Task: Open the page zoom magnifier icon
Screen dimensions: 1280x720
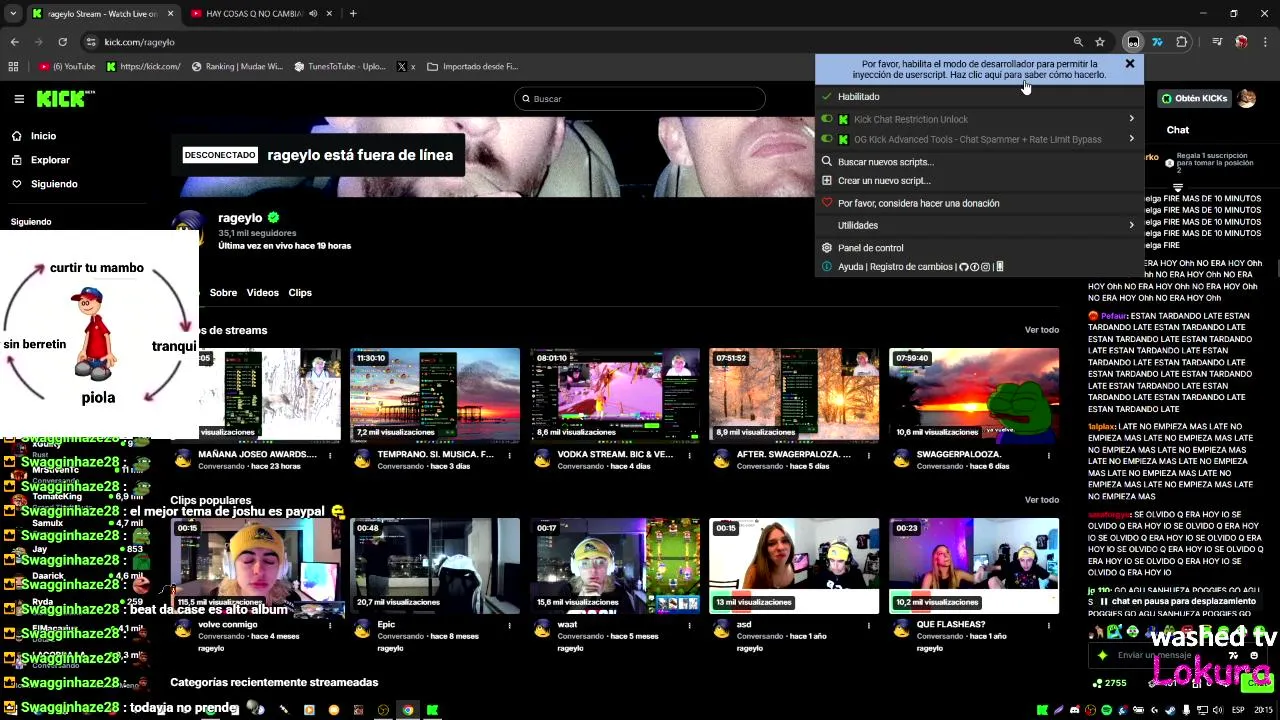Action: (x=1078, y=42)
